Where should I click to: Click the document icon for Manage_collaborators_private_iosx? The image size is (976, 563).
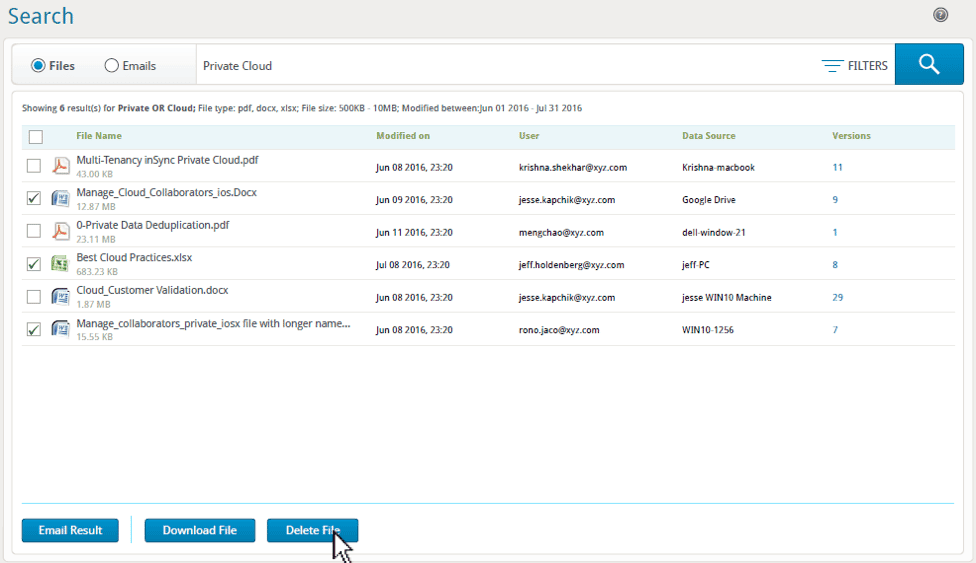[61, 329]
